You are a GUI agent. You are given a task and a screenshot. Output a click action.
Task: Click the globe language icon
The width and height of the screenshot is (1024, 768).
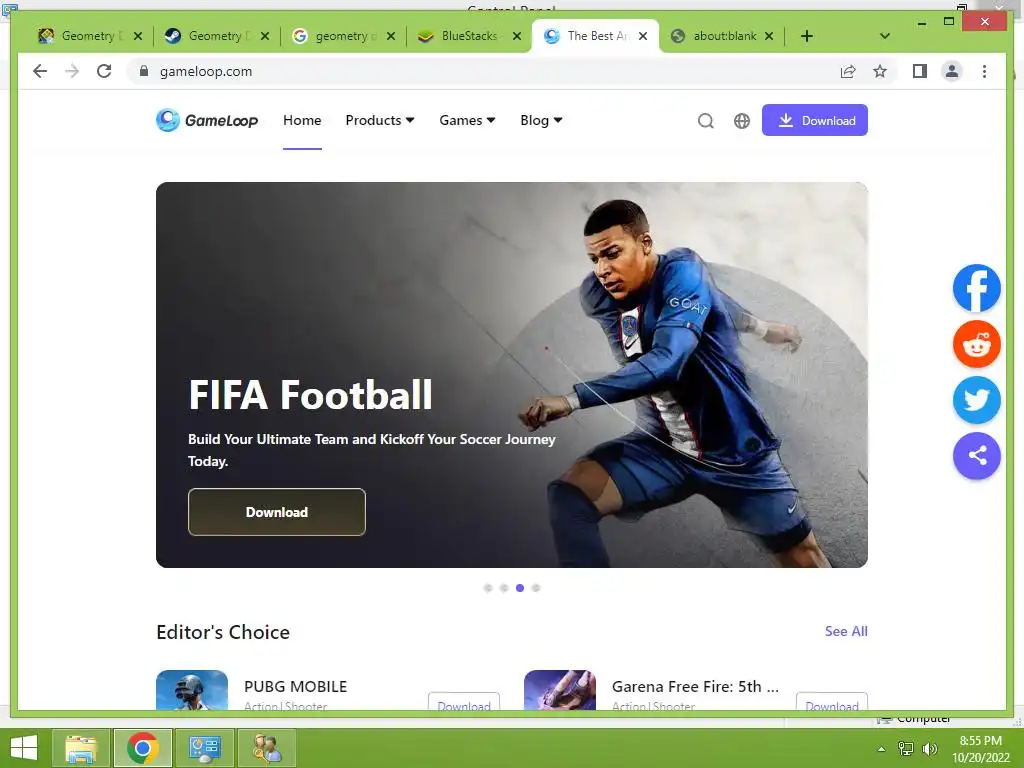pyautogui.click(x=742, y=121)
